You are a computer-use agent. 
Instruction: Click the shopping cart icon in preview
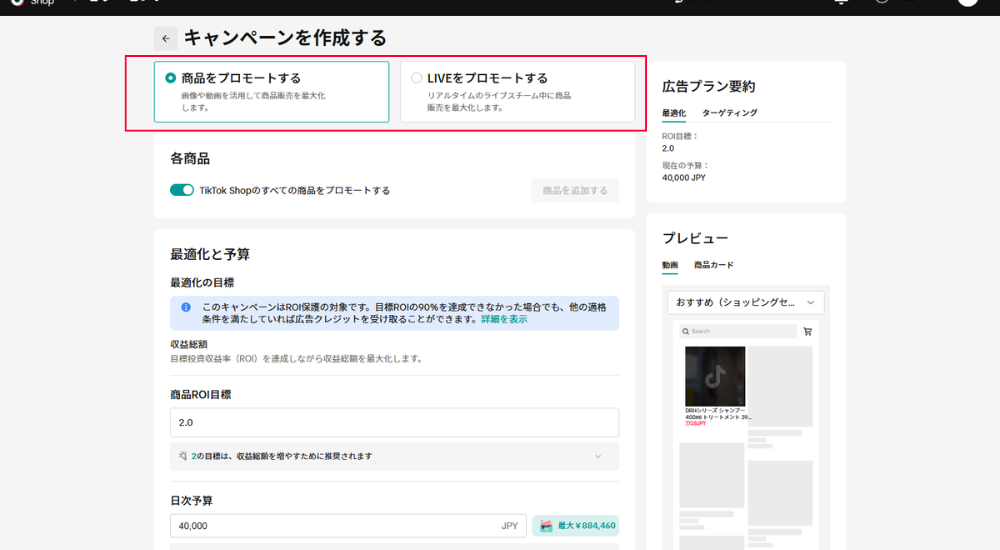click(x=807, y=331)
